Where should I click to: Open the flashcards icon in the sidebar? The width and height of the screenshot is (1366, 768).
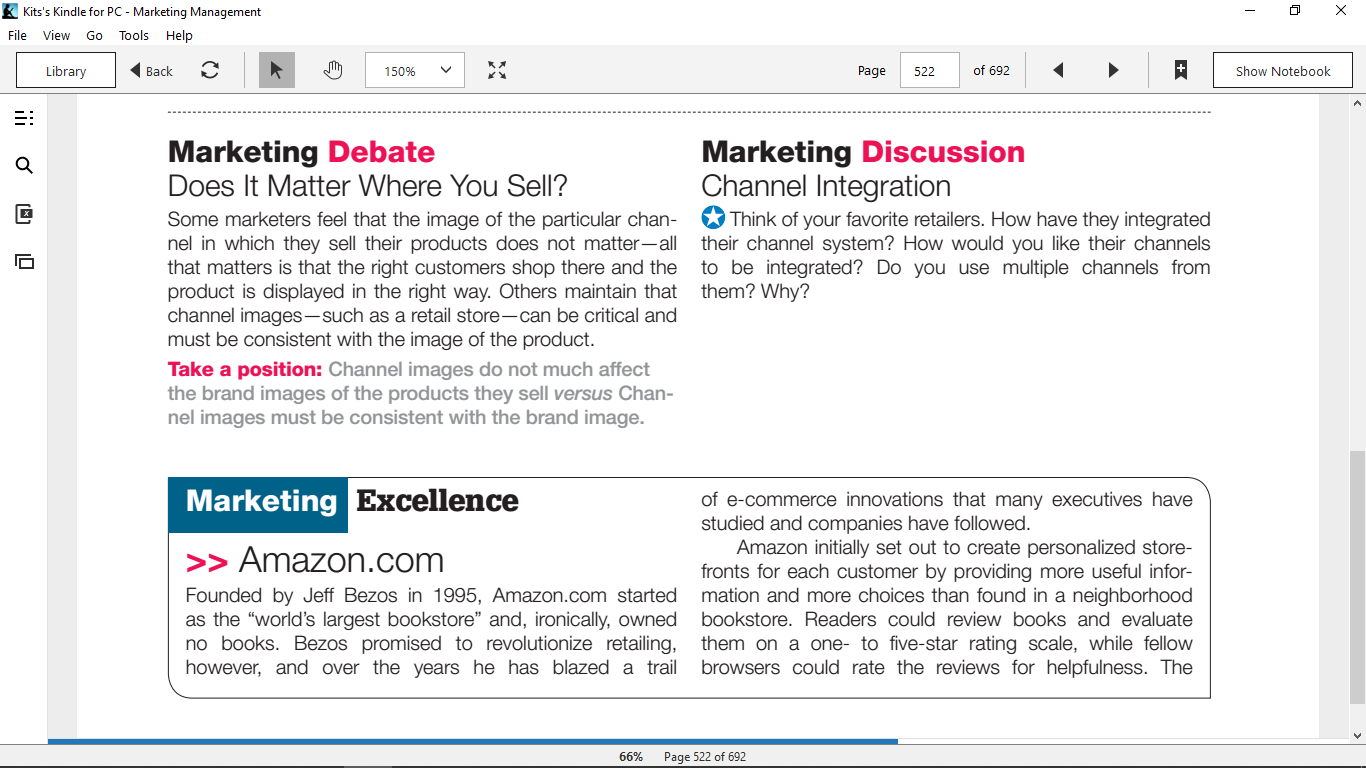click(x=24, y=213)
